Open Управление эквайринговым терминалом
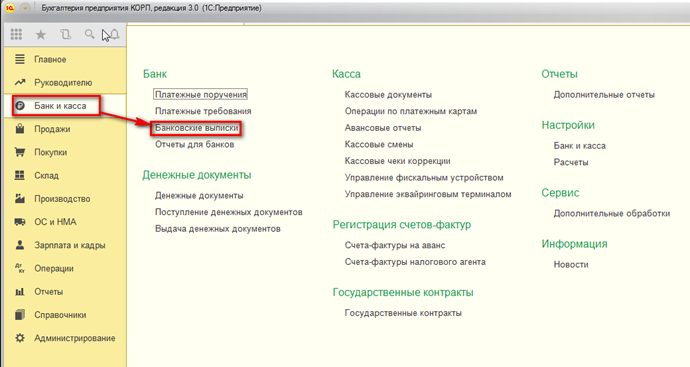The image size is (690, 367). pos(428,194)
